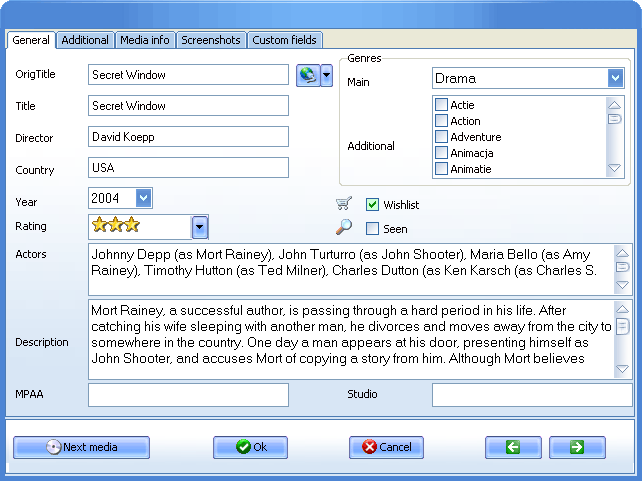Click the globe internet search icon
This screenshot has height=481, width=642.
point(307,75)
